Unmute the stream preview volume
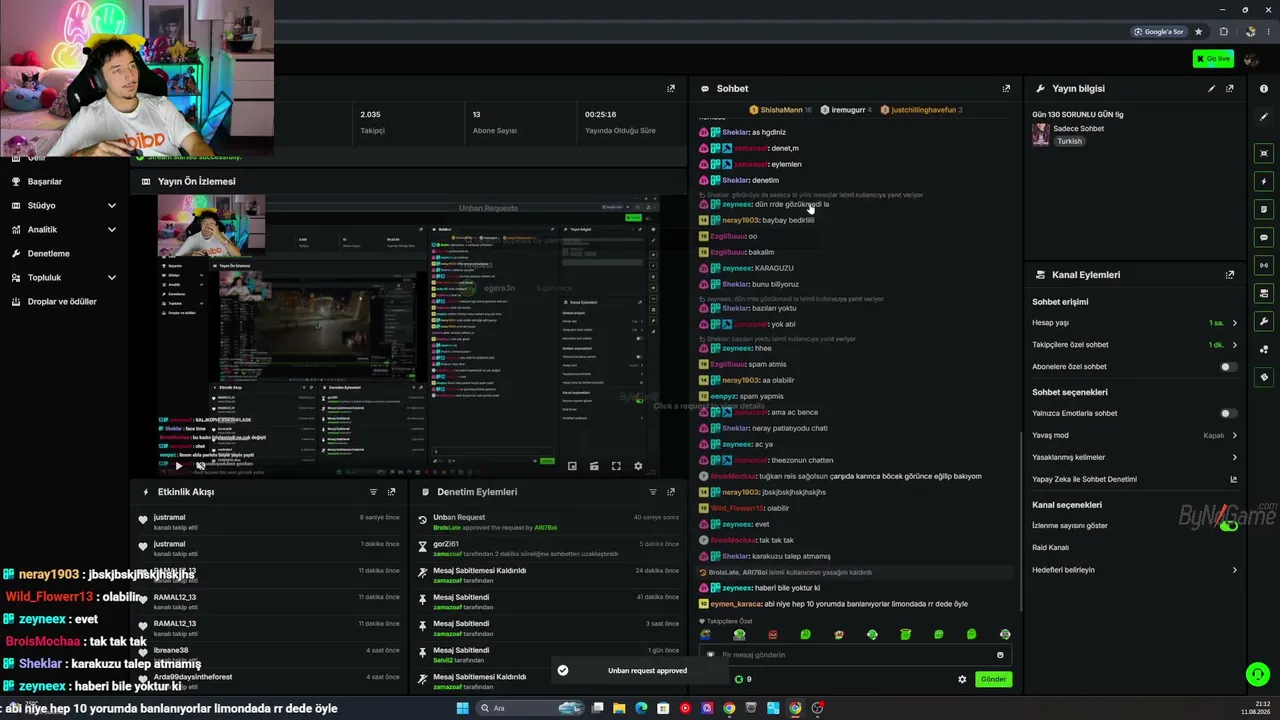 point(200,466)
